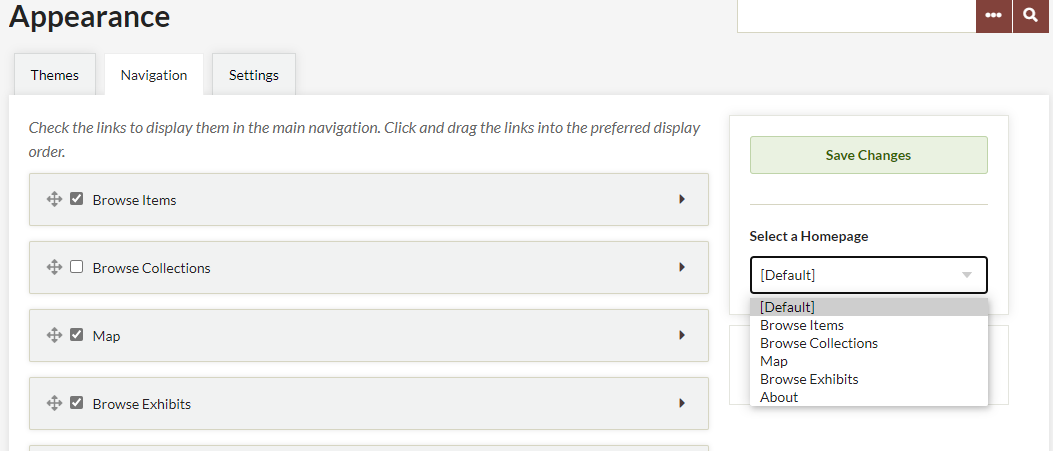Switch to the Themes tab
1053x451 pixels.
55,75
